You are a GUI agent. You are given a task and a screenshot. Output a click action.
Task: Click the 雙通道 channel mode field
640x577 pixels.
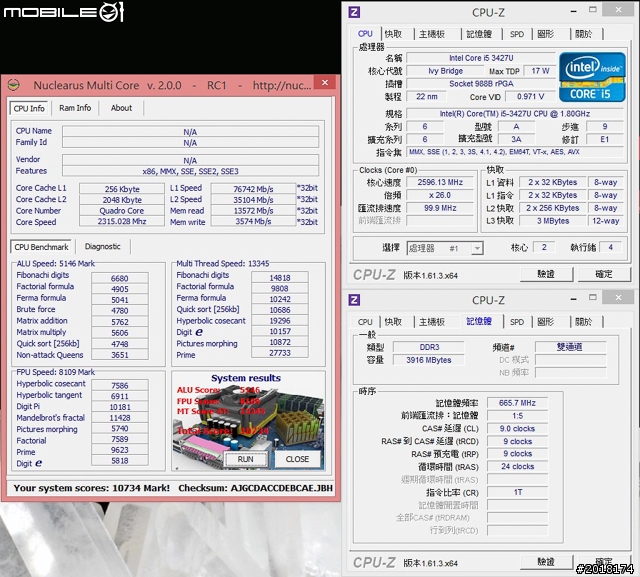tap(570, 347)
